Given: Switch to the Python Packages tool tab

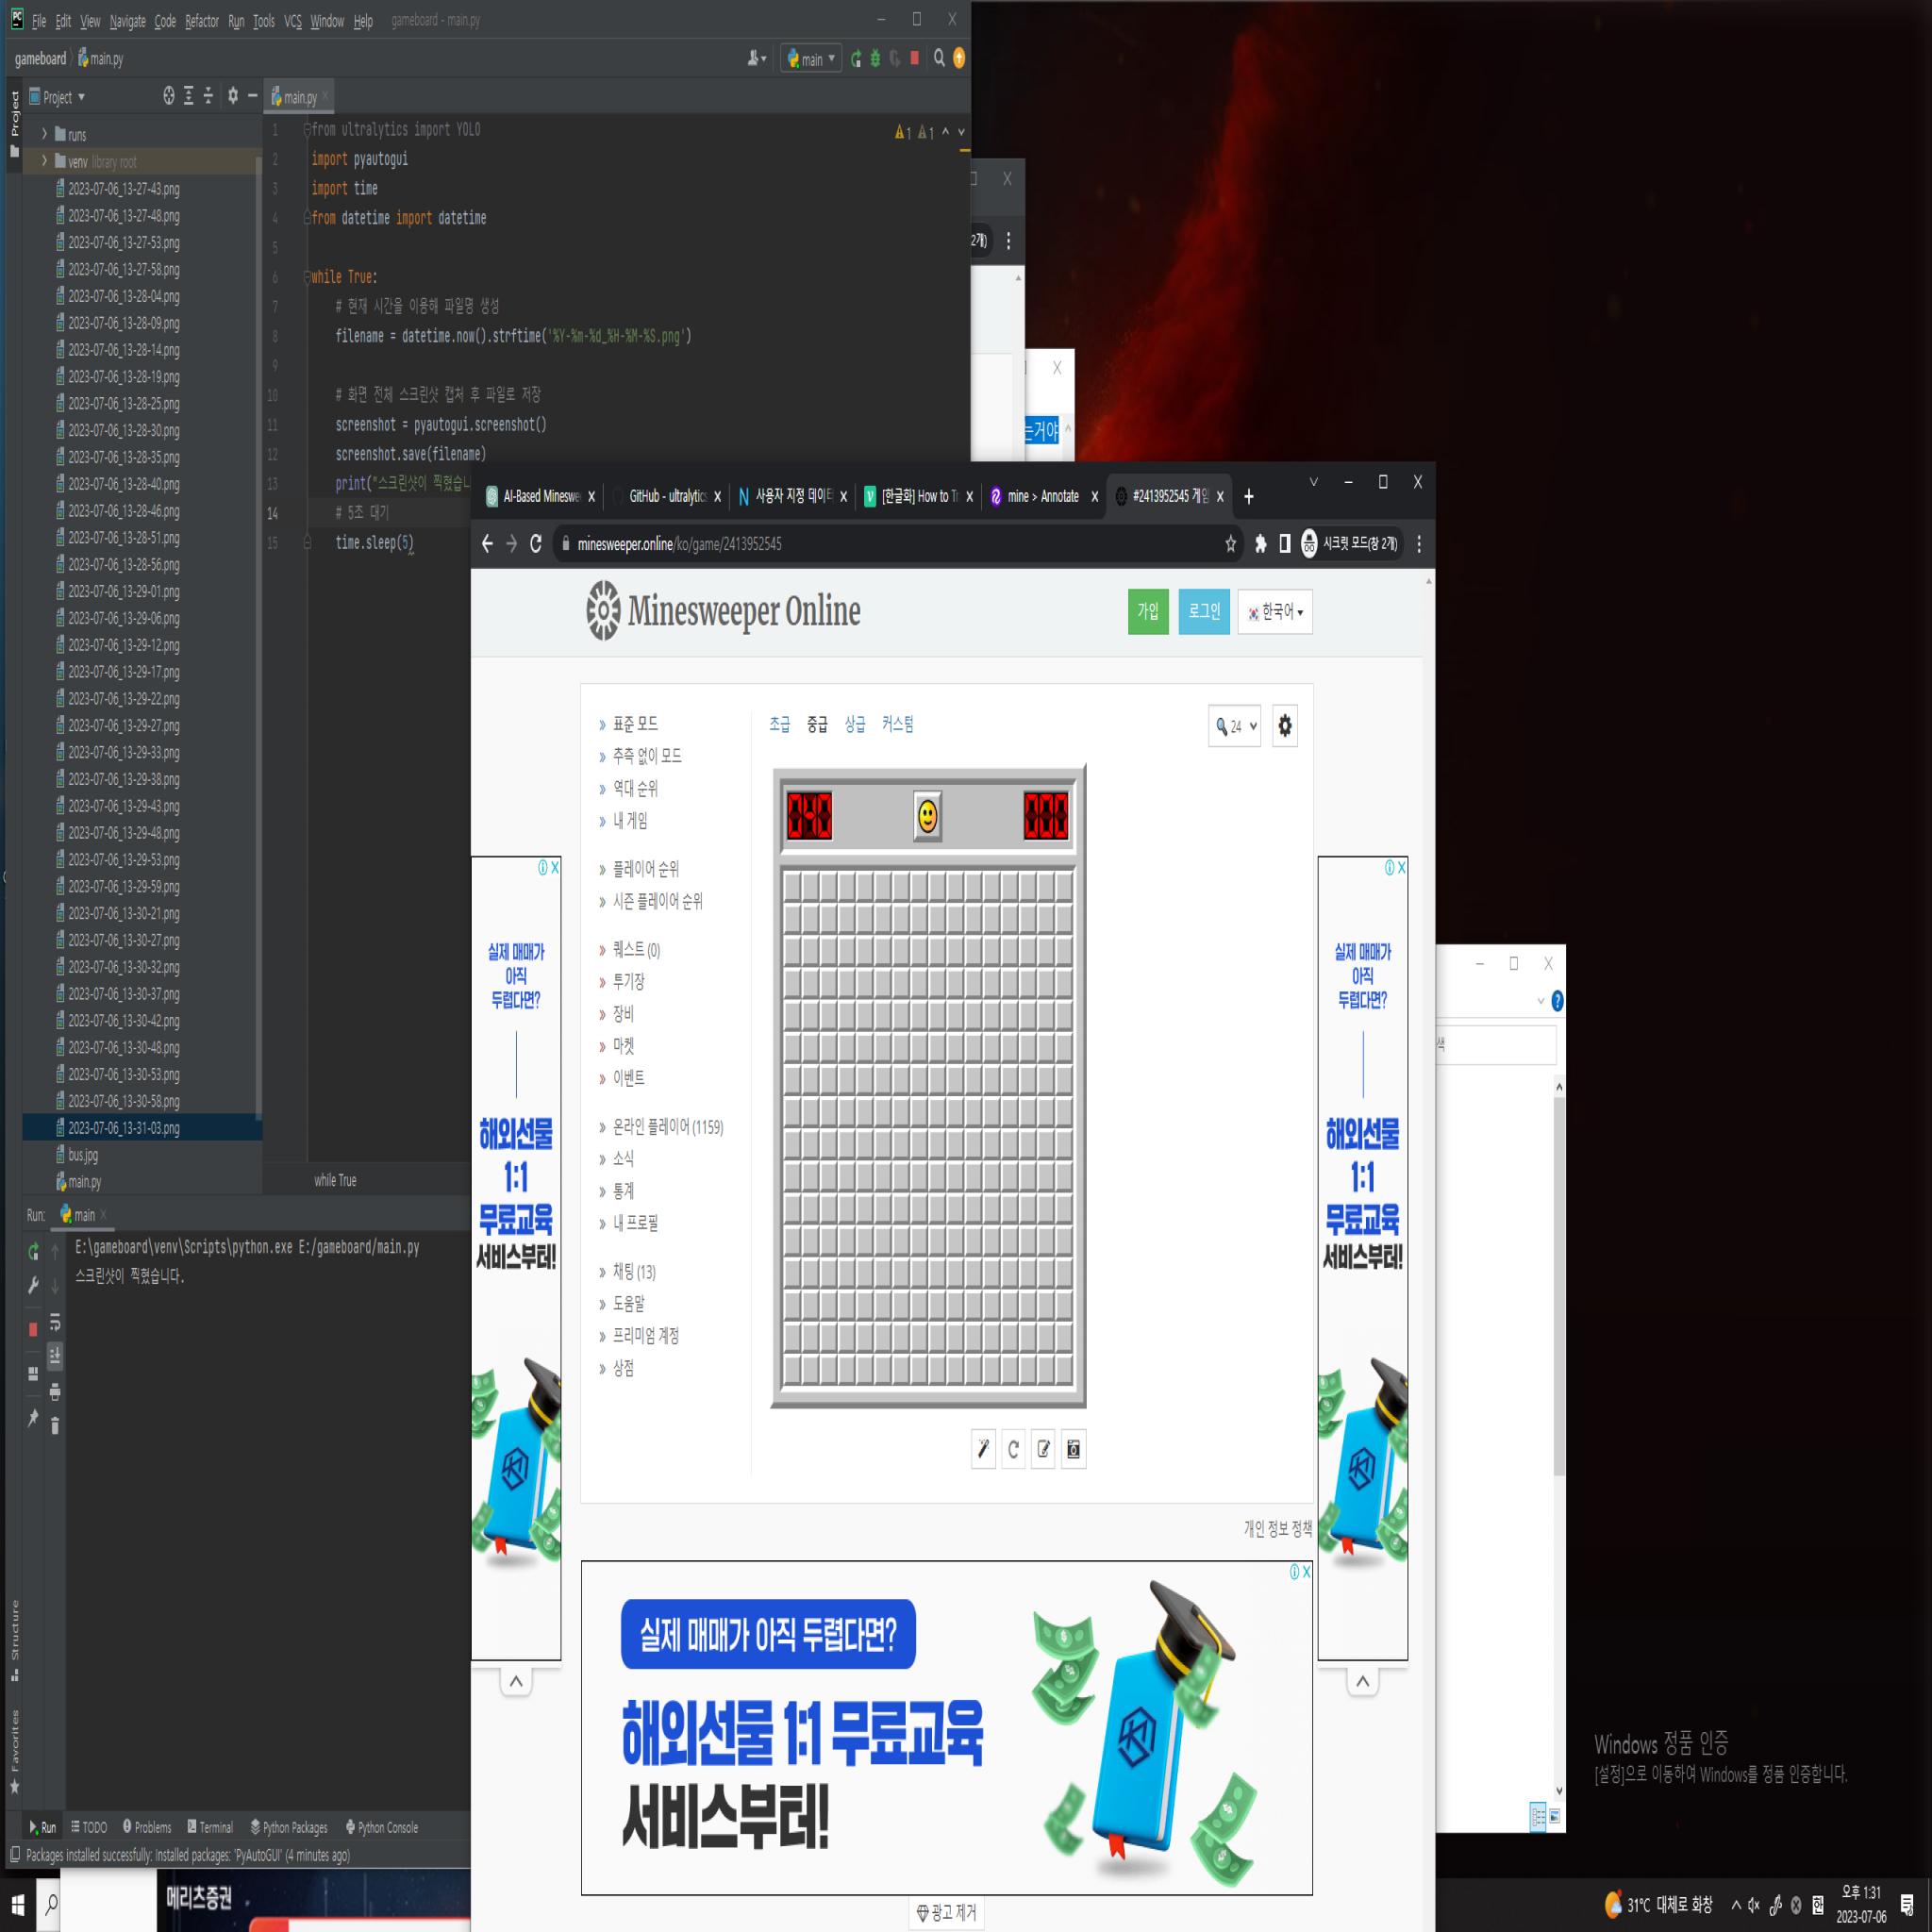Looking at the screenshot, I should tap(289, 1827).
